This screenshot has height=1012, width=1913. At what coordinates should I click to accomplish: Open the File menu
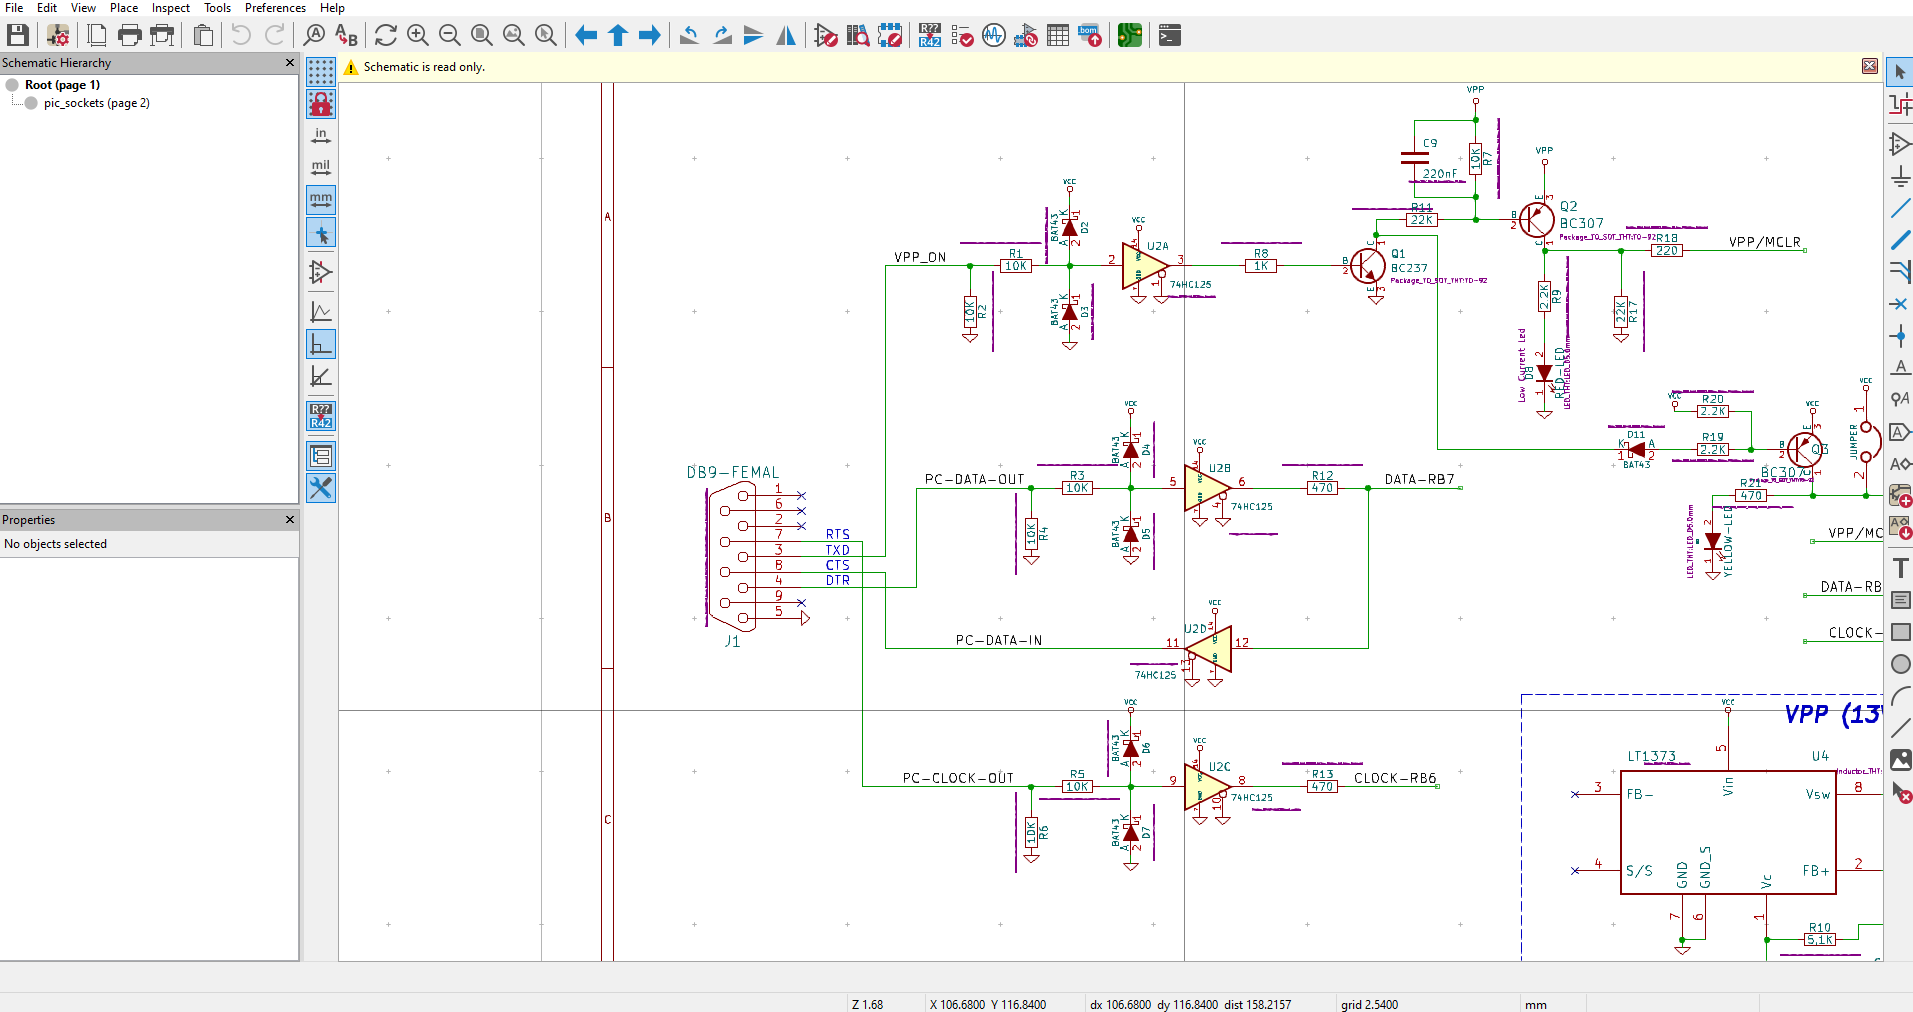point(14,8)
